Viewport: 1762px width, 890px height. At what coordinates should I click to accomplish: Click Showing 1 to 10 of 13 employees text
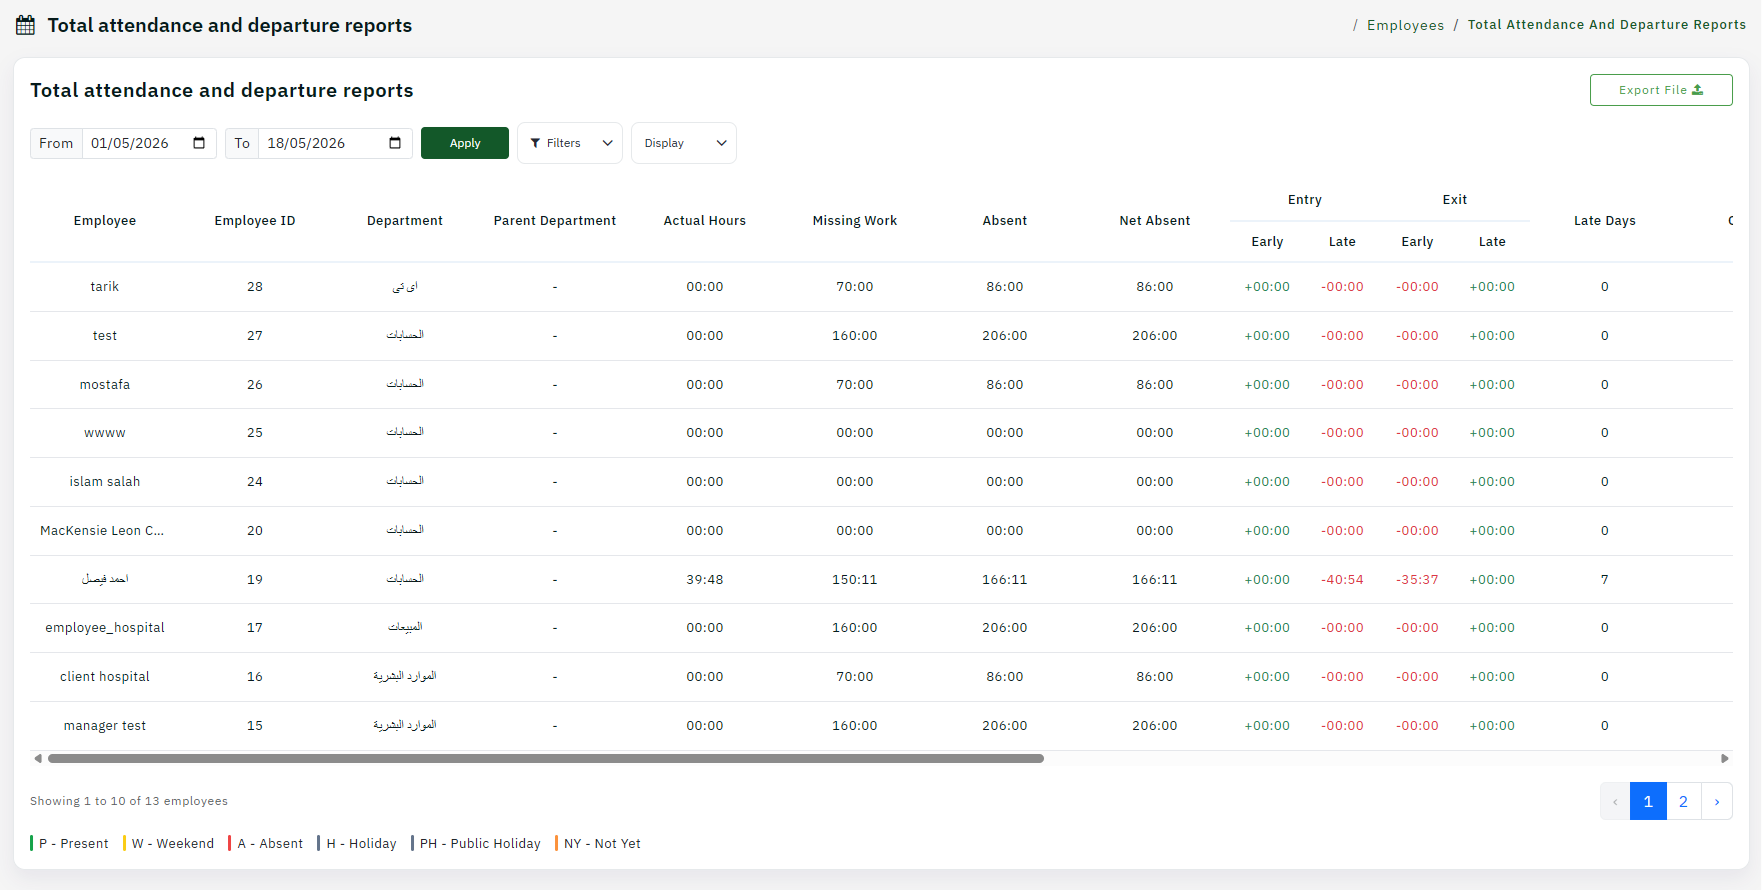point(129,801)
